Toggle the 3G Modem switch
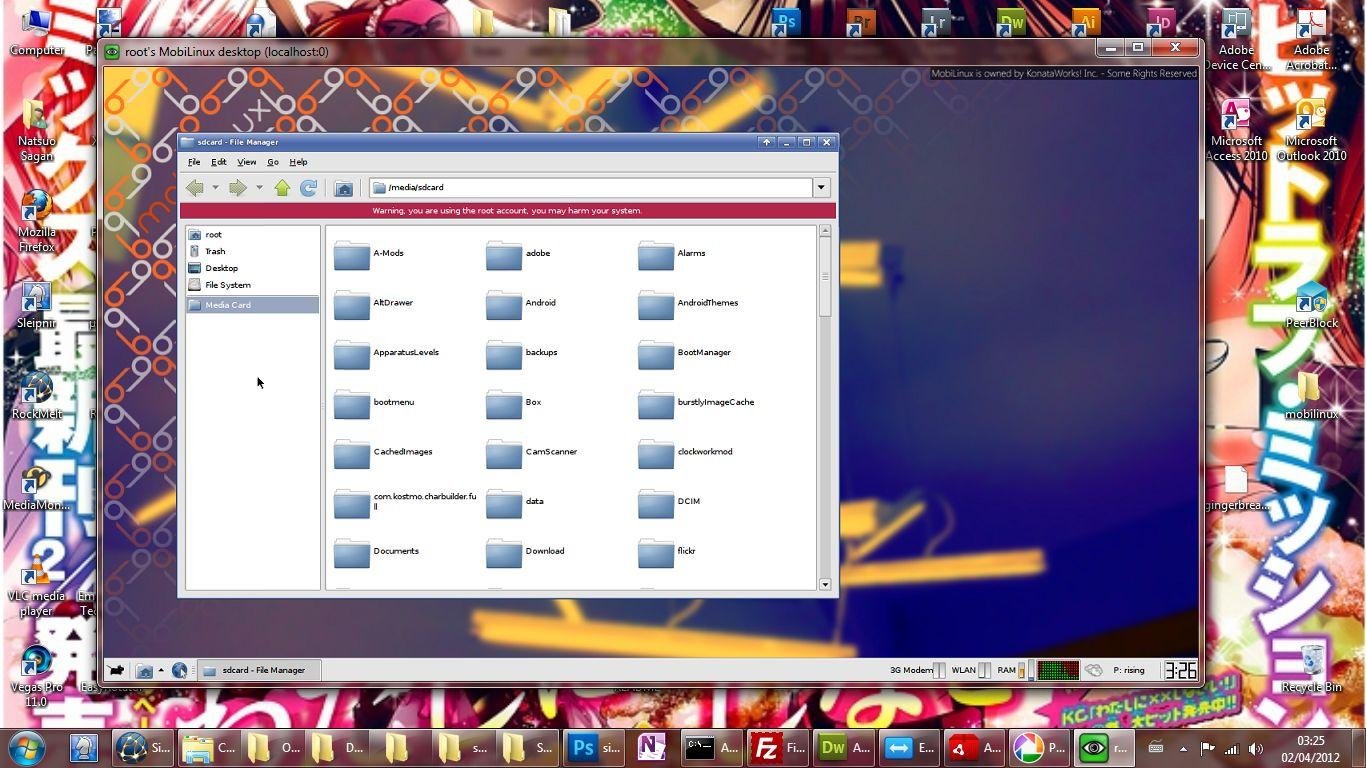Image resolution: width=1366 pixels, height=768 pixels. tap(938, 670)
